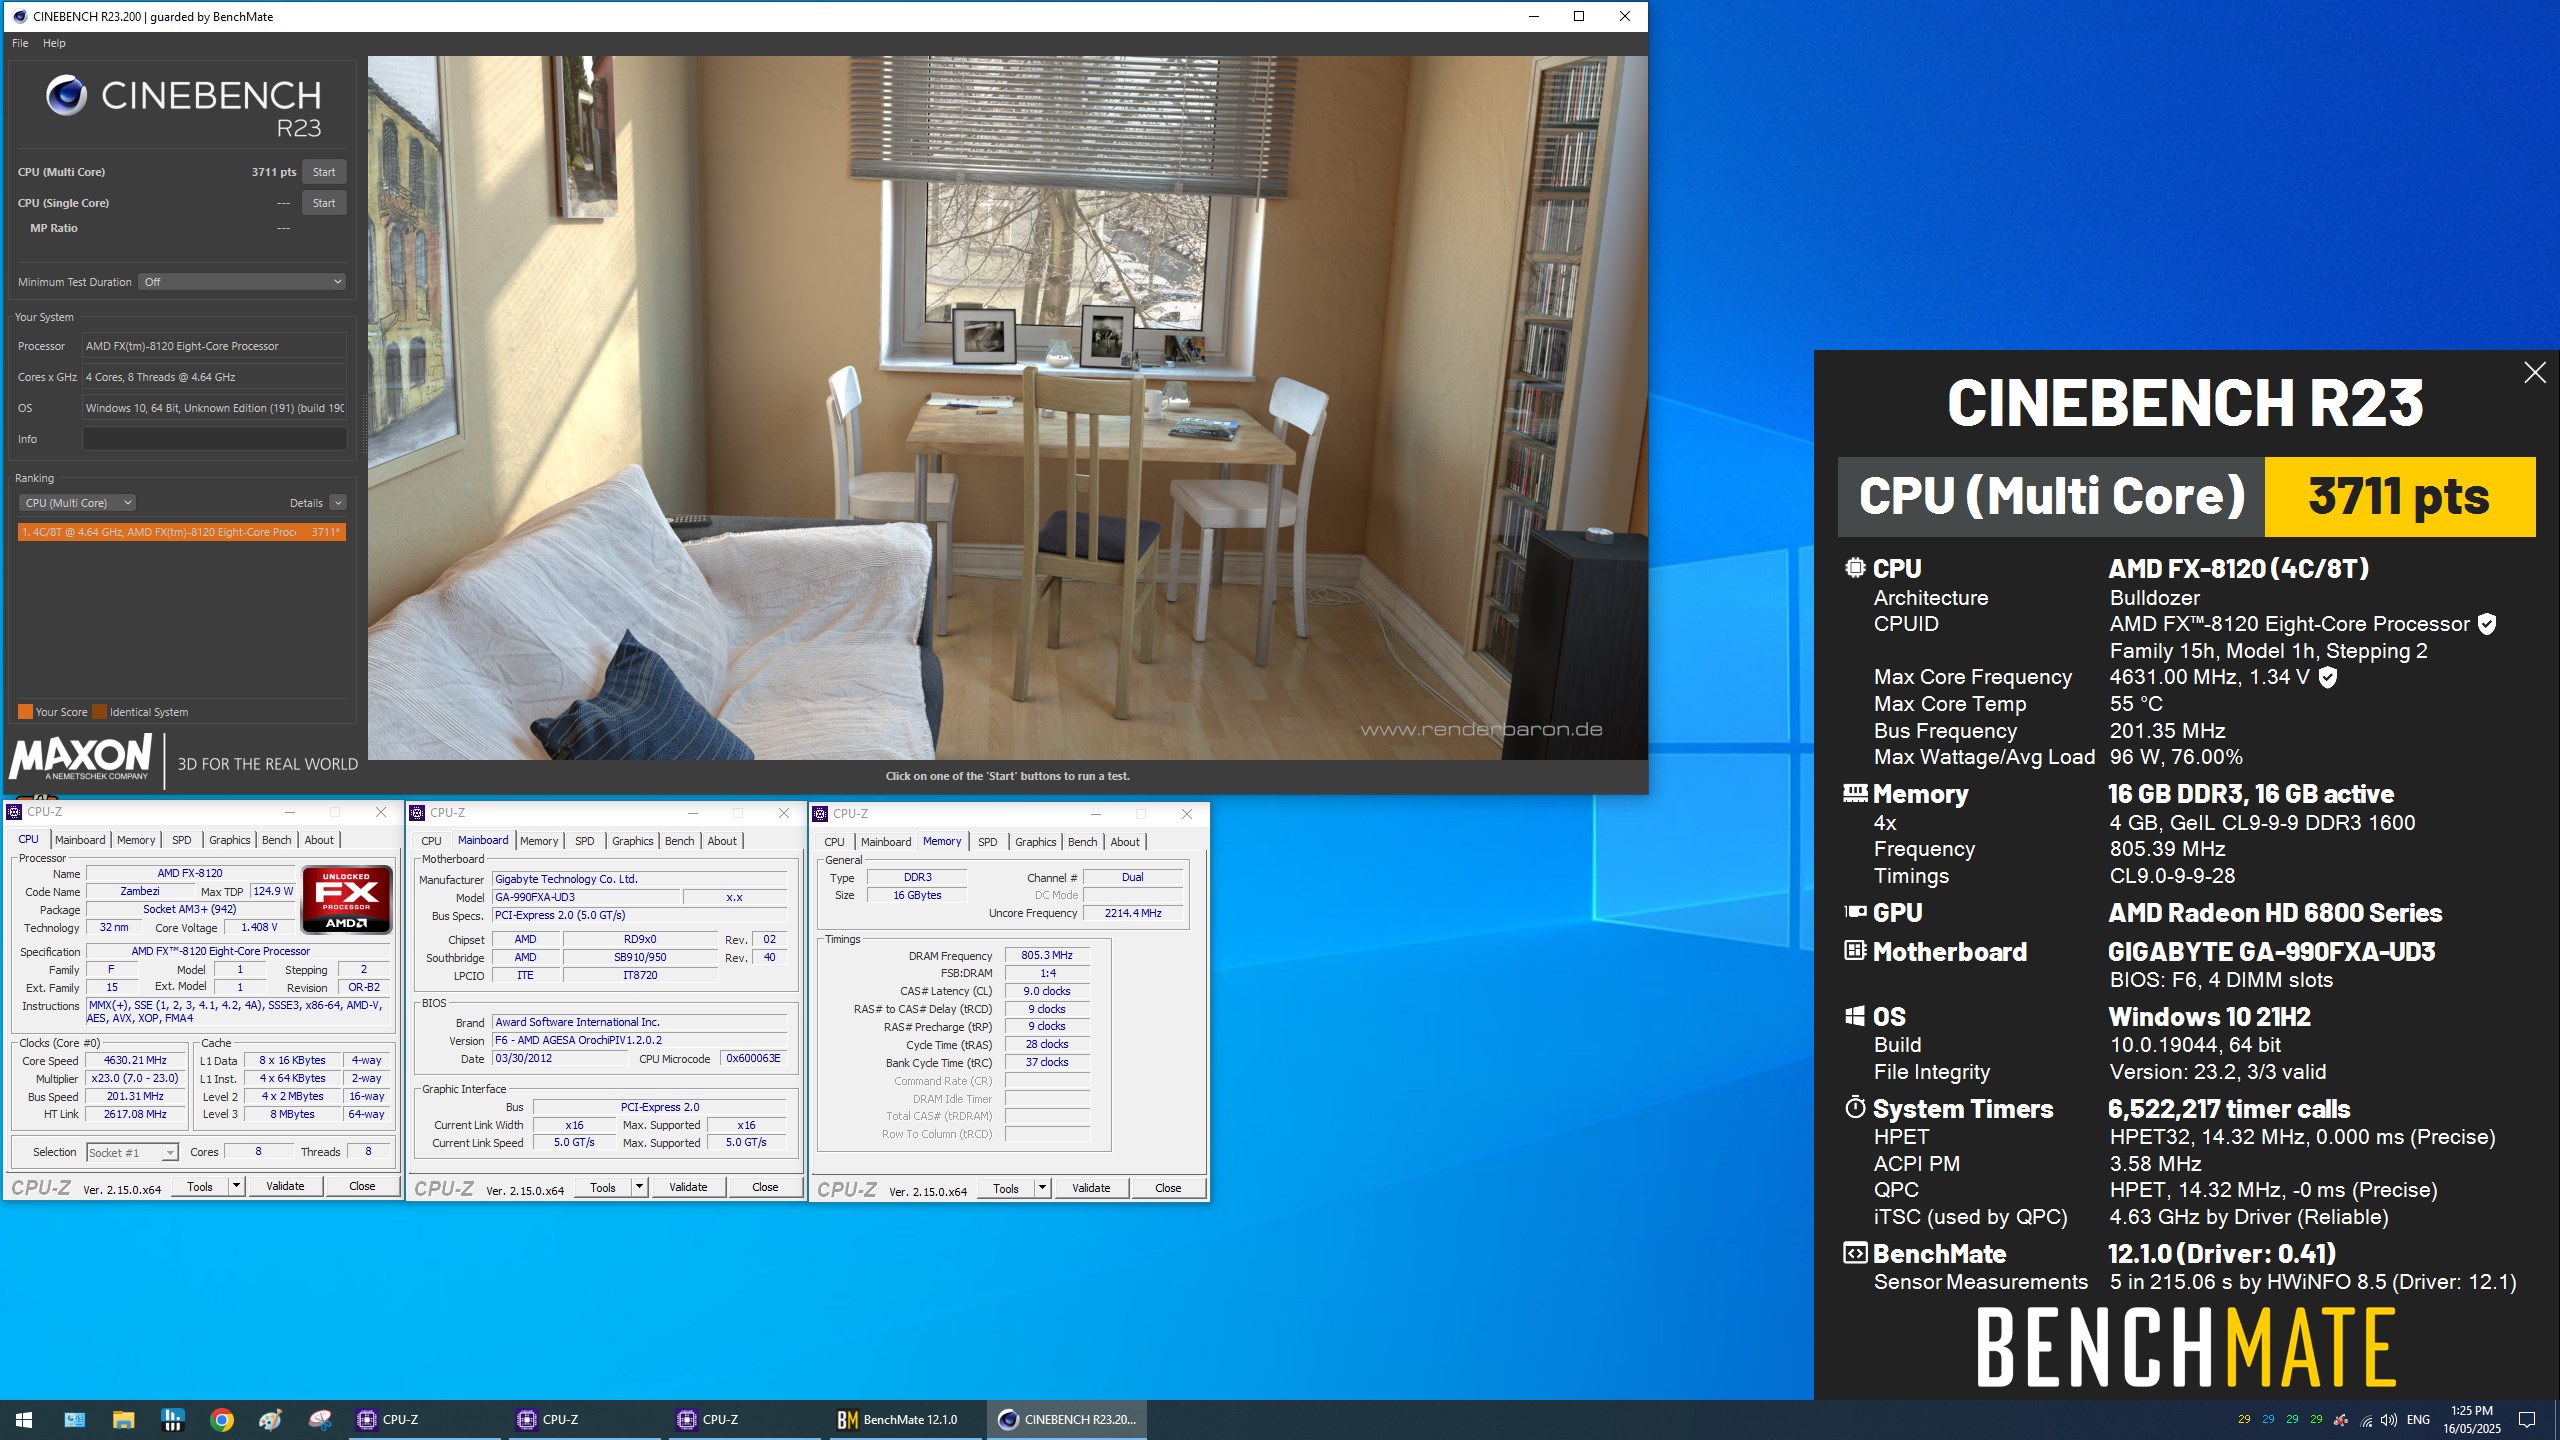Open the Minimum Test Duration dropdown
The height and width of the screenshot is (1440, 2560).
click(x=242, y=282)
